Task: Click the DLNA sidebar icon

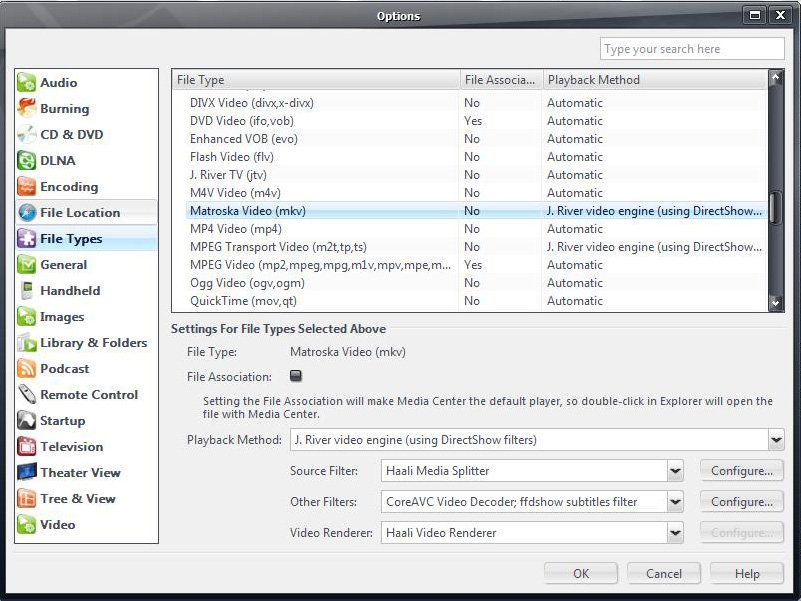Action: tap(27, 160)
